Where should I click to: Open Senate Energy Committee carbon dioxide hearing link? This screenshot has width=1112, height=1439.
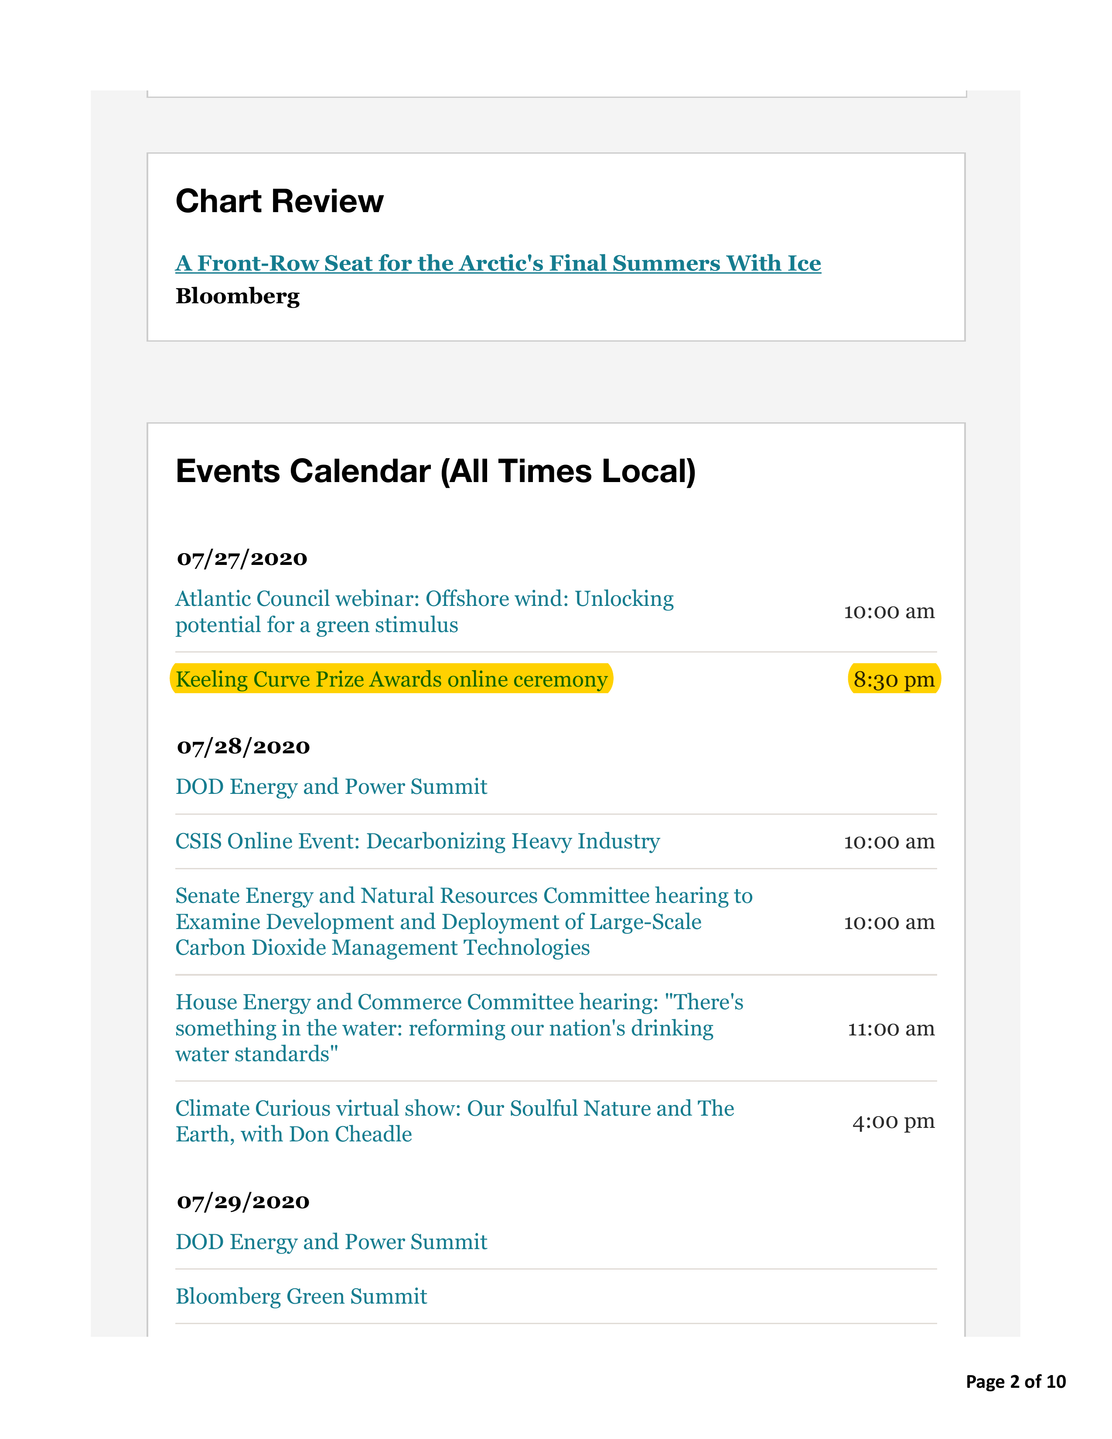[x=464, y=921]
